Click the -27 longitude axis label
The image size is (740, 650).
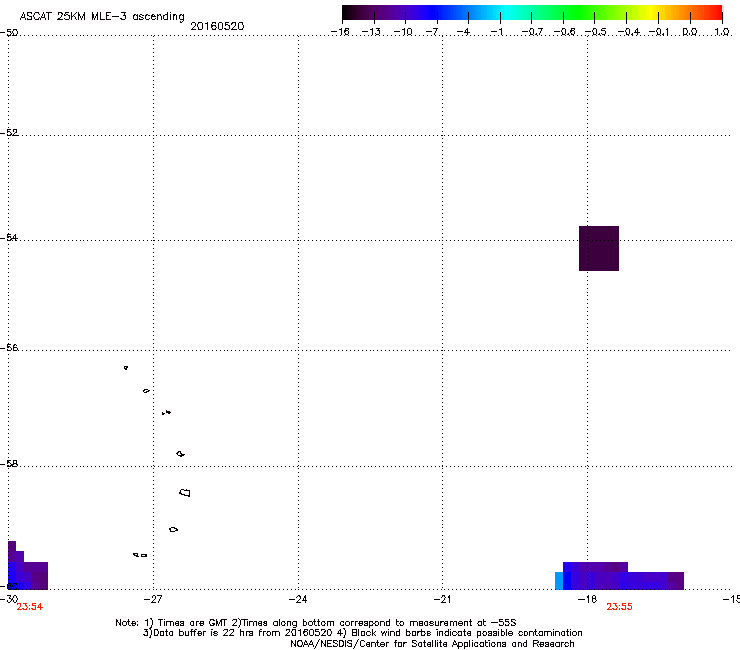(x=153, y=599)
